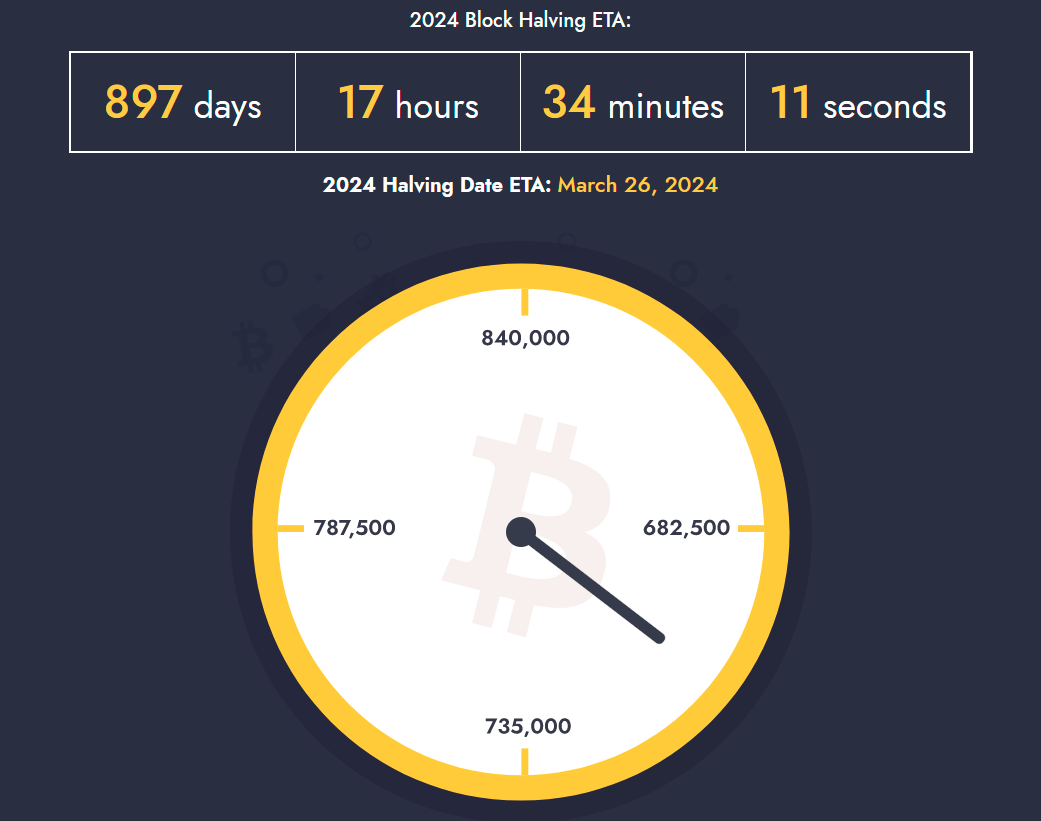Select the 735,000 block label
The width and height of the screenshot is (1041, 821).
tap(528, 726)
